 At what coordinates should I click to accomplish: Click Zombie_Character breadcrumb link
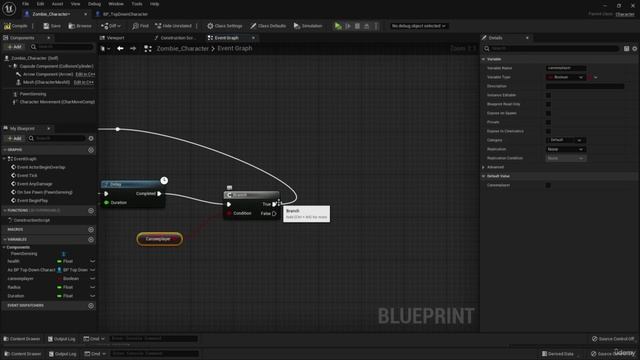tap(182, 49)
